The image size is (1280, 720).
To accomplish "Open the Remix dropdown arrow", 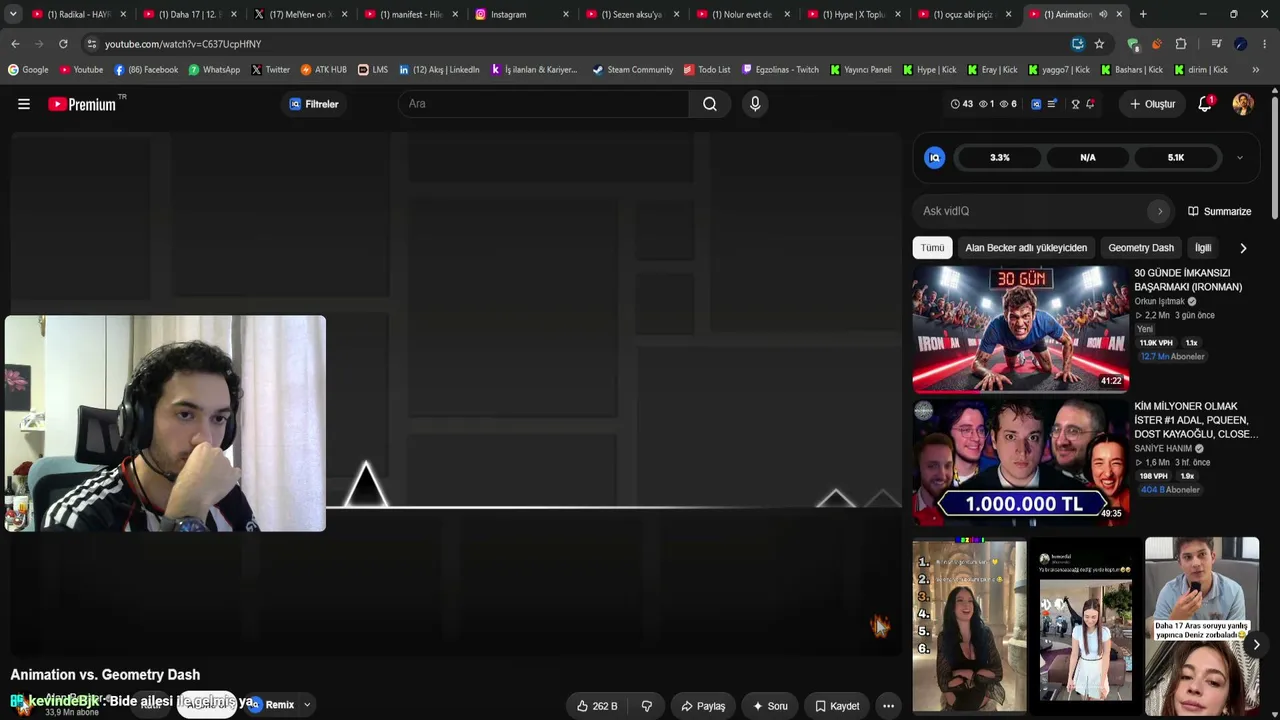I will pos(307,705).
